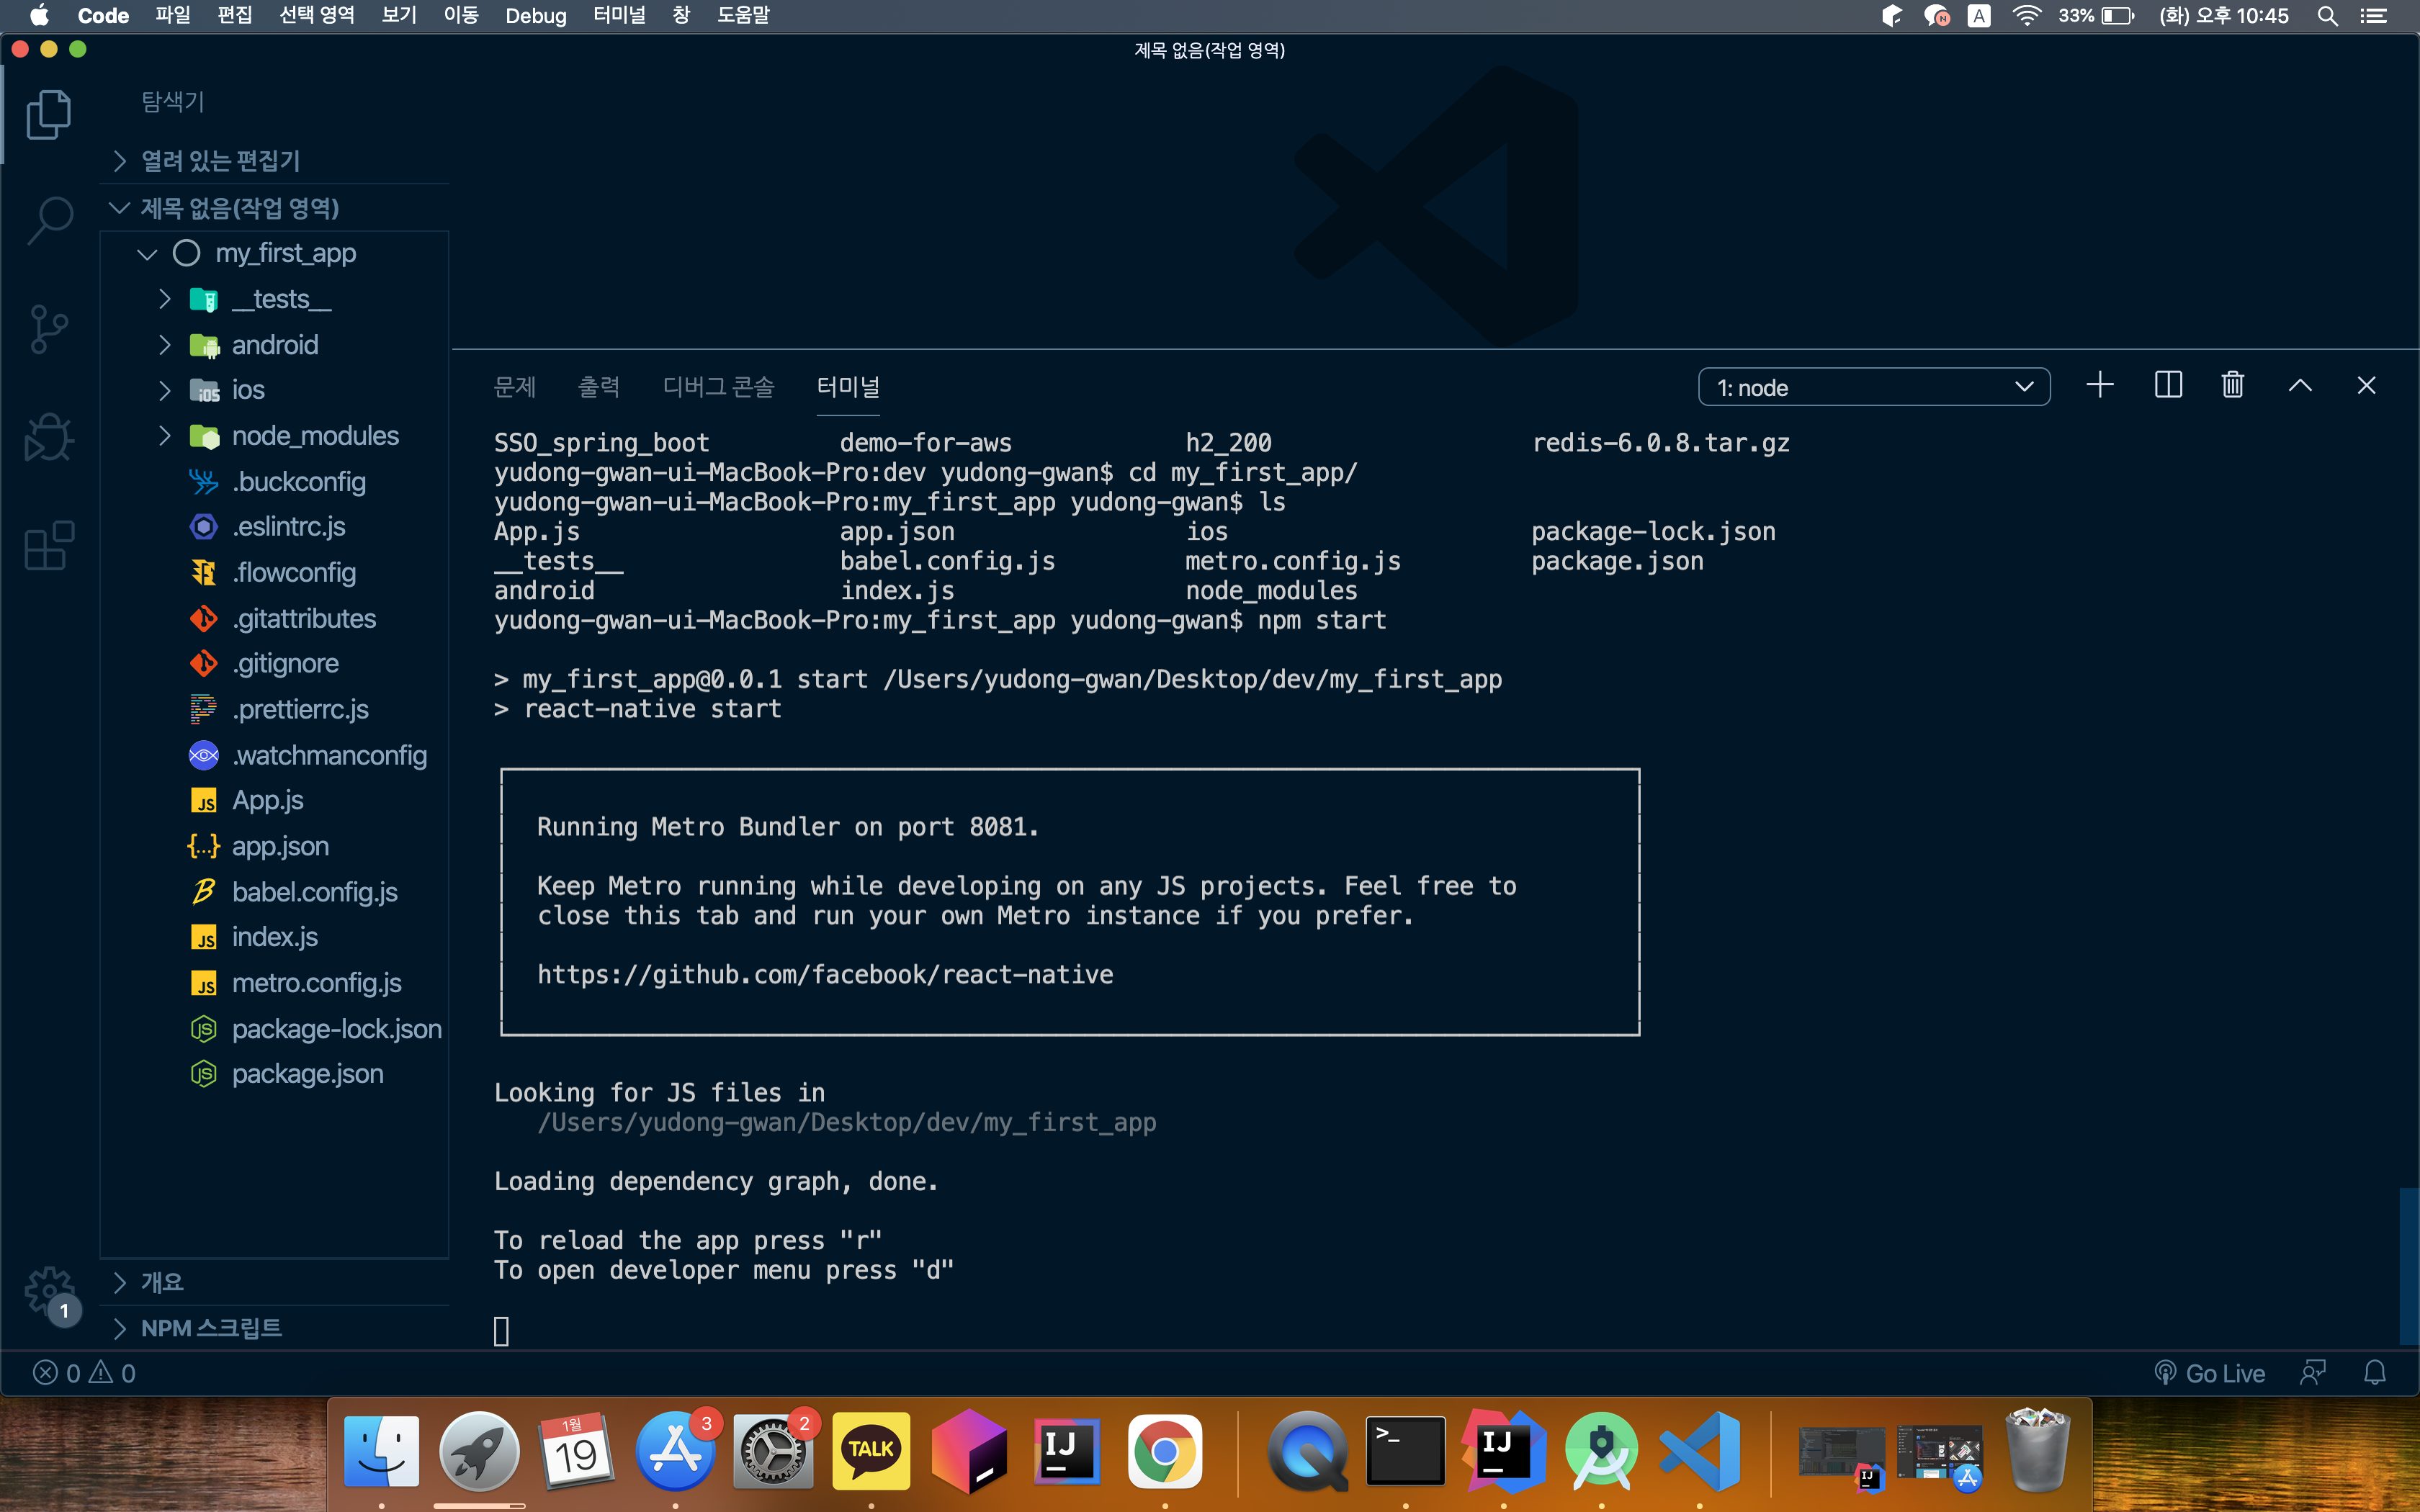Image resolution: width=2420 pixels, height=1512 pixels.
Task: Open the terminal selector dropdown '1: node'
Action: point(1873,387)
